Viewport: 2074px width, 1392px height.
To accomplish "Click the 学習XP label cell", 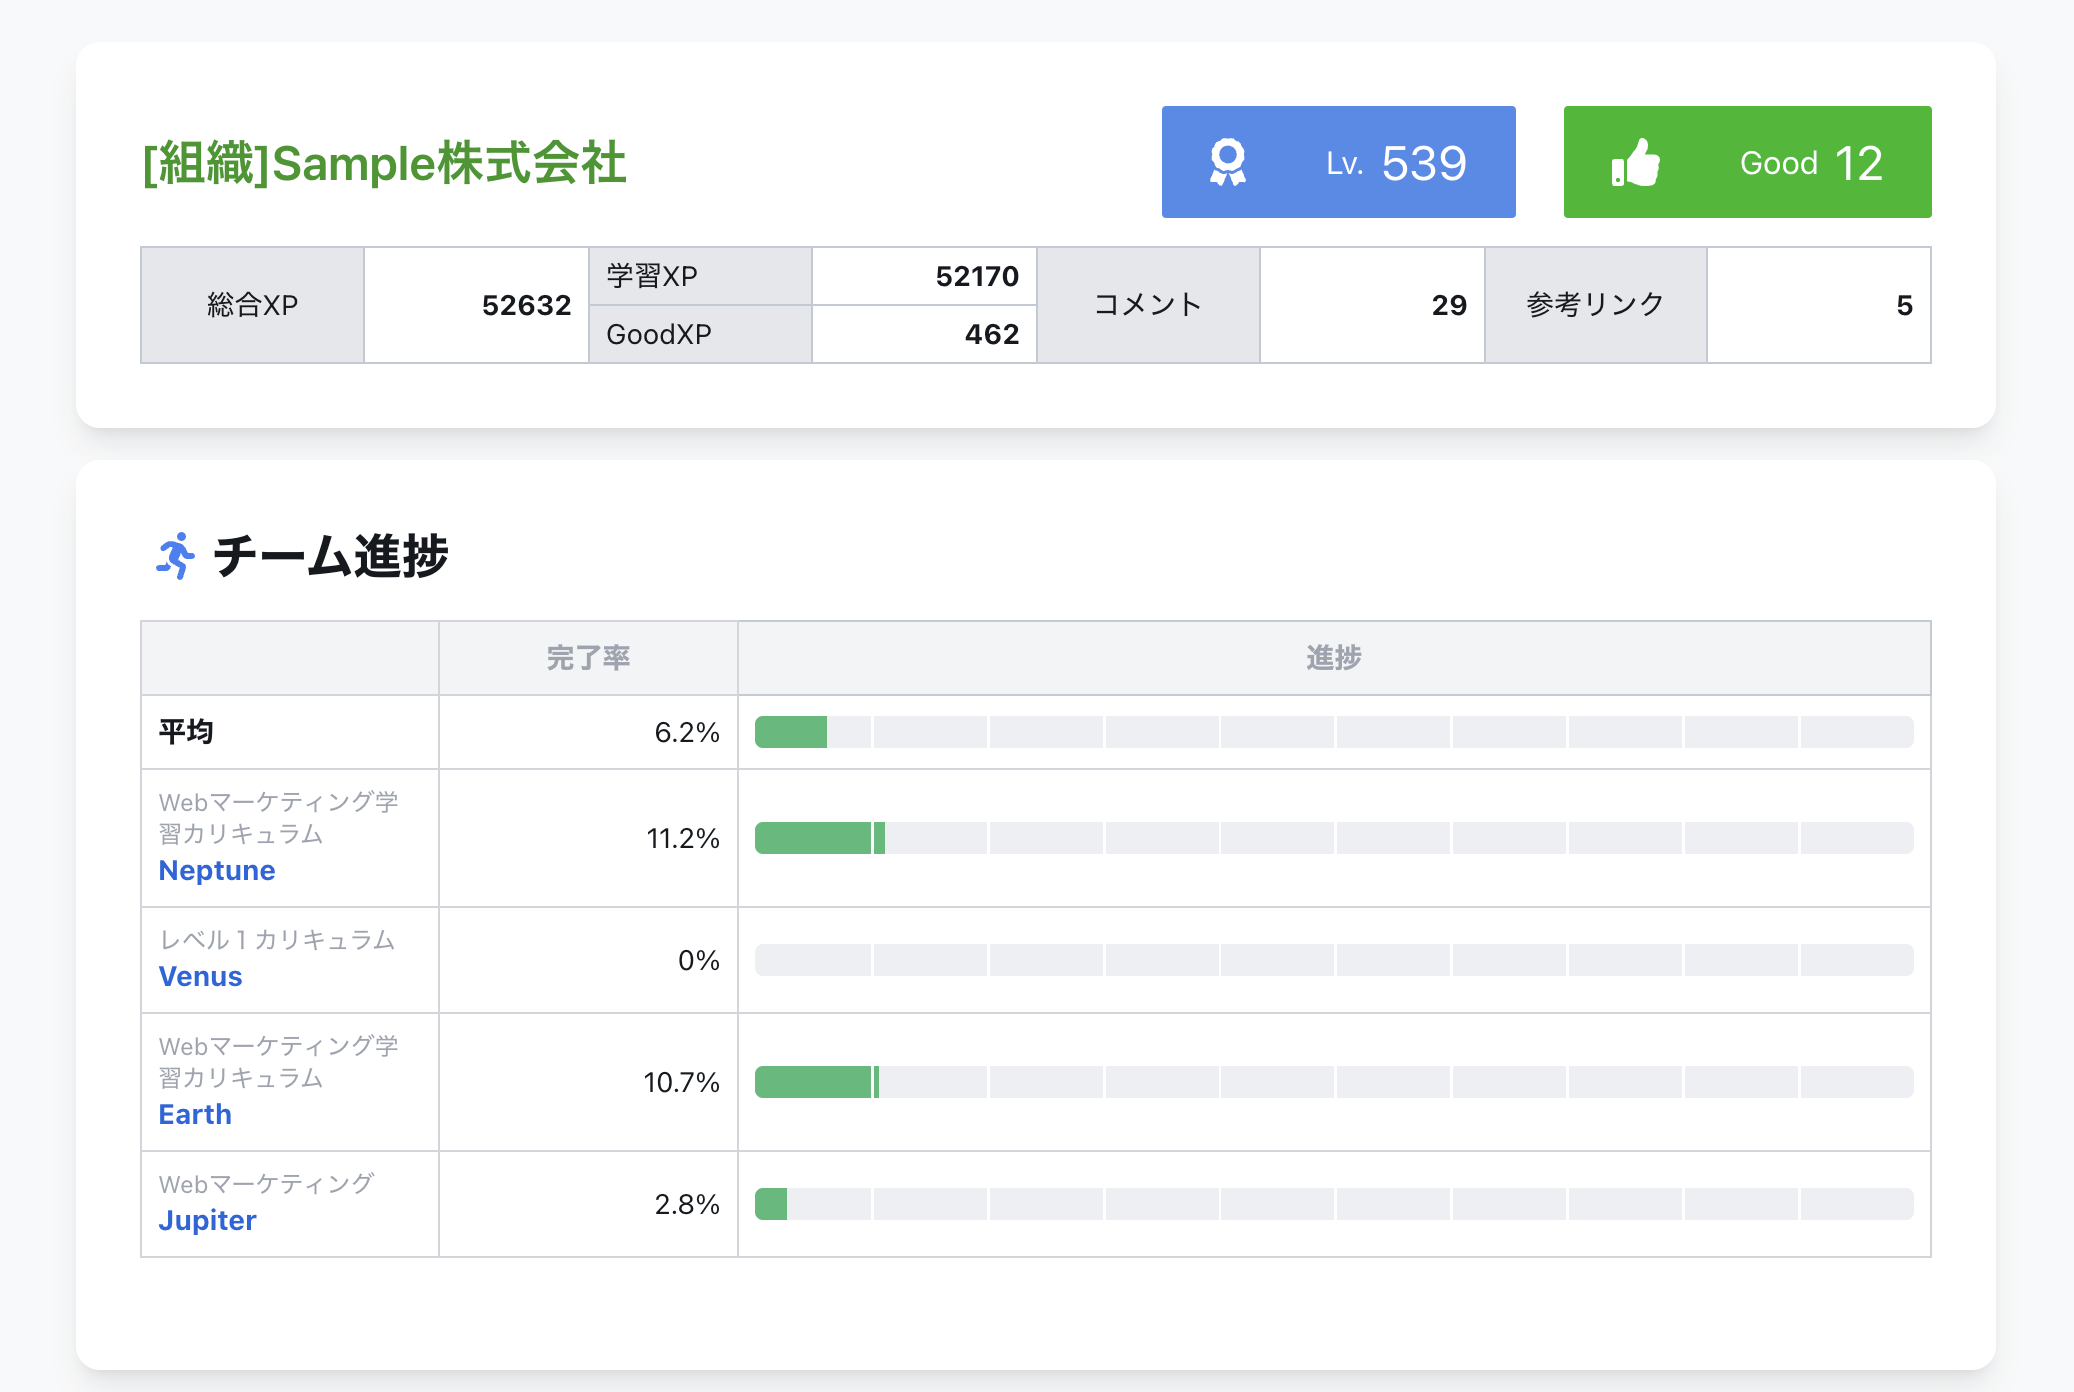I will 700,276.
